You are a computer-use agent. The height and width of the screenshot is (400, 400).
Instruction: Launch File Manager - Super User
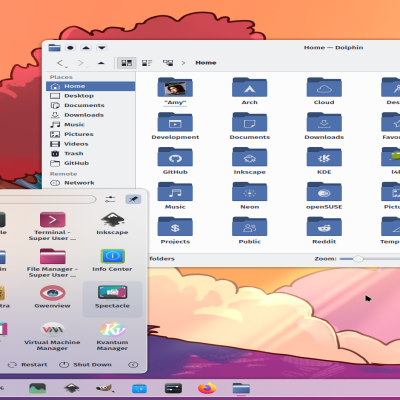[x=52, y=263]
